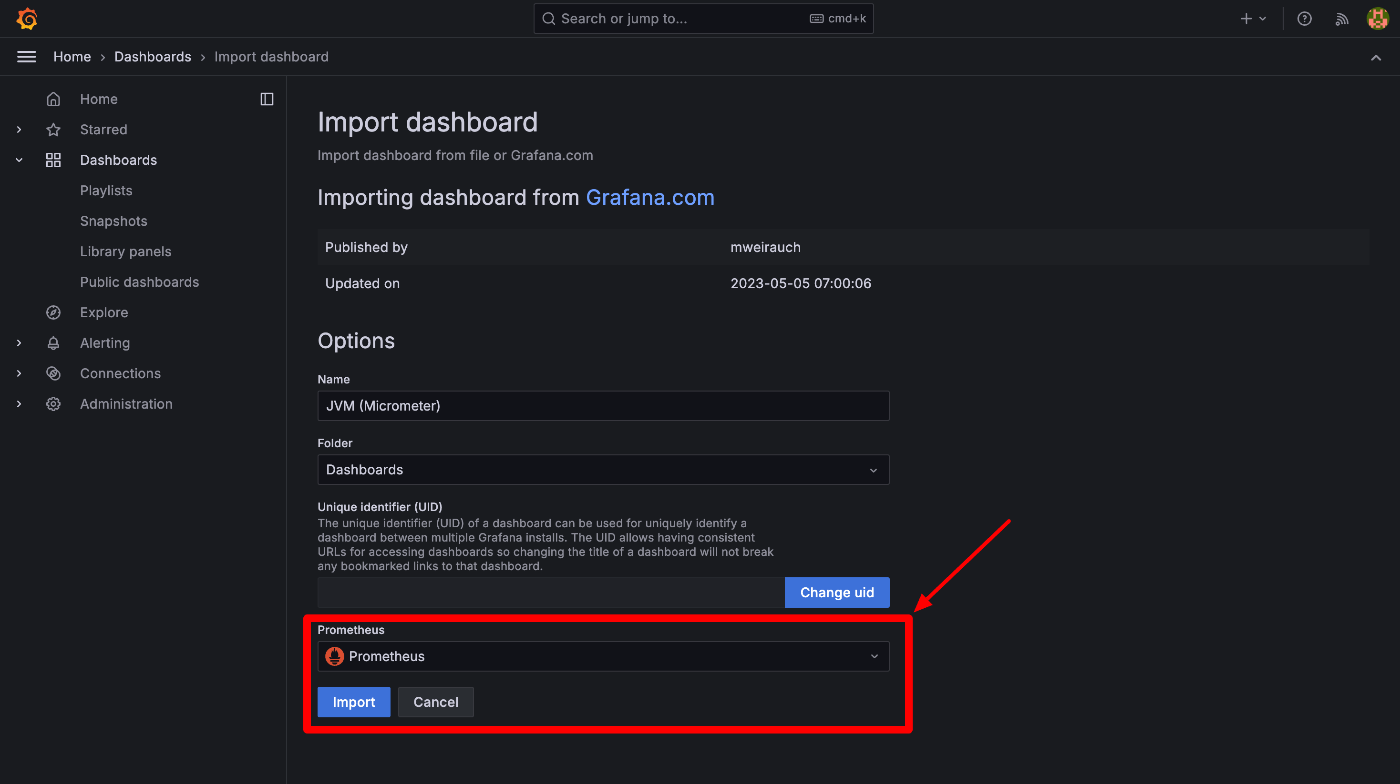
Task: Click the Name field with JVM (Micrometer)
Action: pos(603,406)
